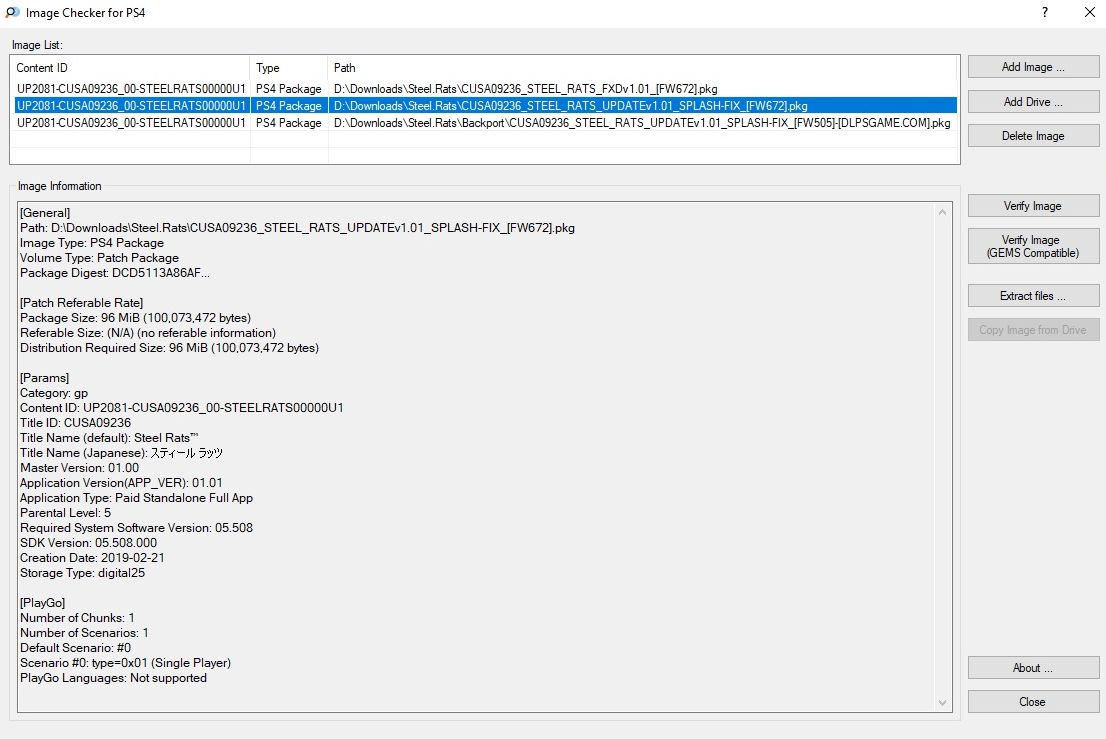Select the UPDATEv1.01_SPLASH-FIX_[FW672].pkg row
Screen dimensions: 1106x739
pos(485,106)
